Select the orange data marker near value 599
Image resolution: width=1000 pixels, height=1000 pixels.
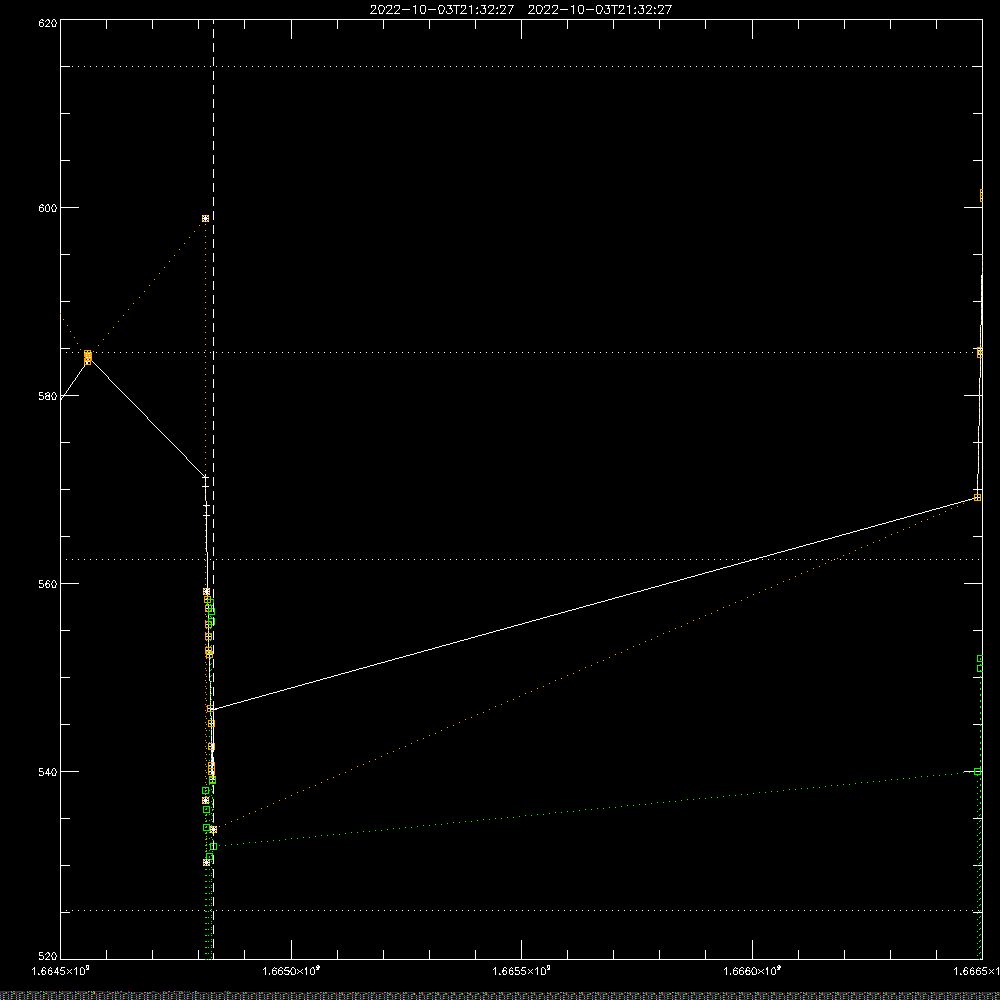point(205,219)
